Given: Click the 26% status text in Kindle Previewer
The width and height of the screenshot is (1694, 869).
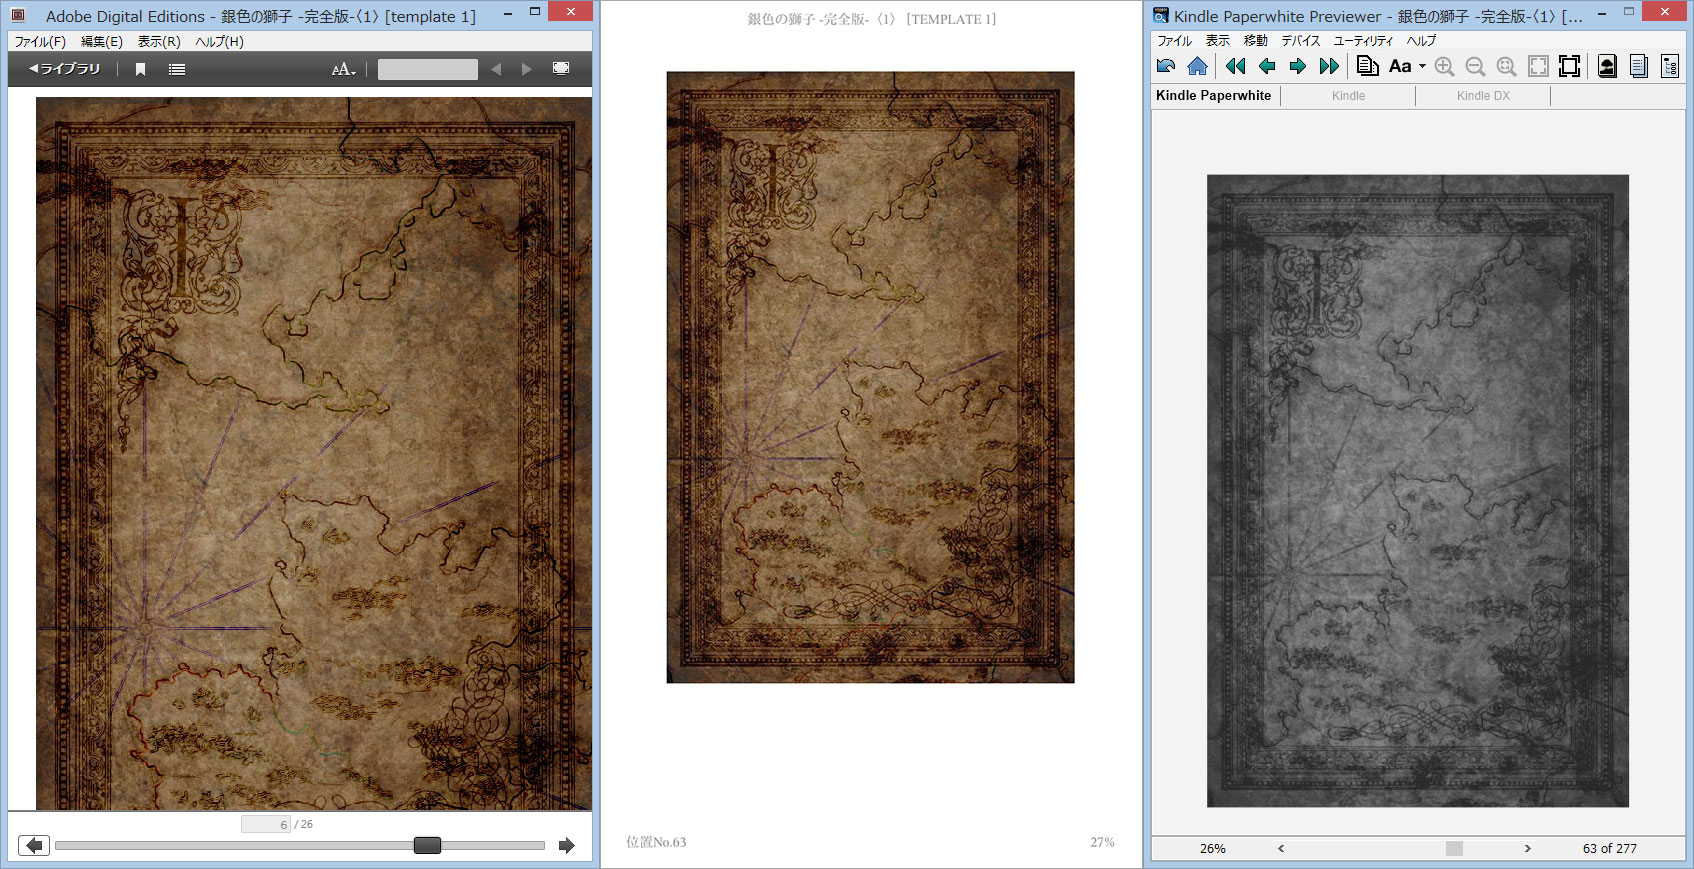Looking at the screenshot, I should tap(1213, 848).
